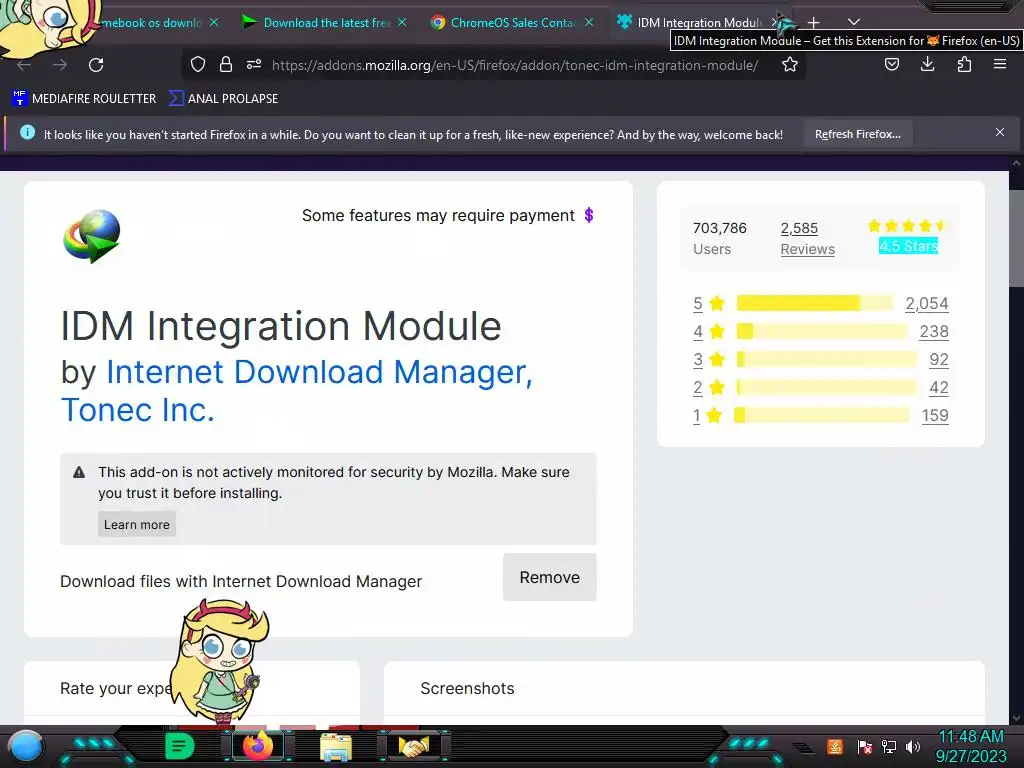Image resolution: width=1024 pixels, height=768 pixels.
Task: Click the 1-star rating bar
Action: (822, 415)
